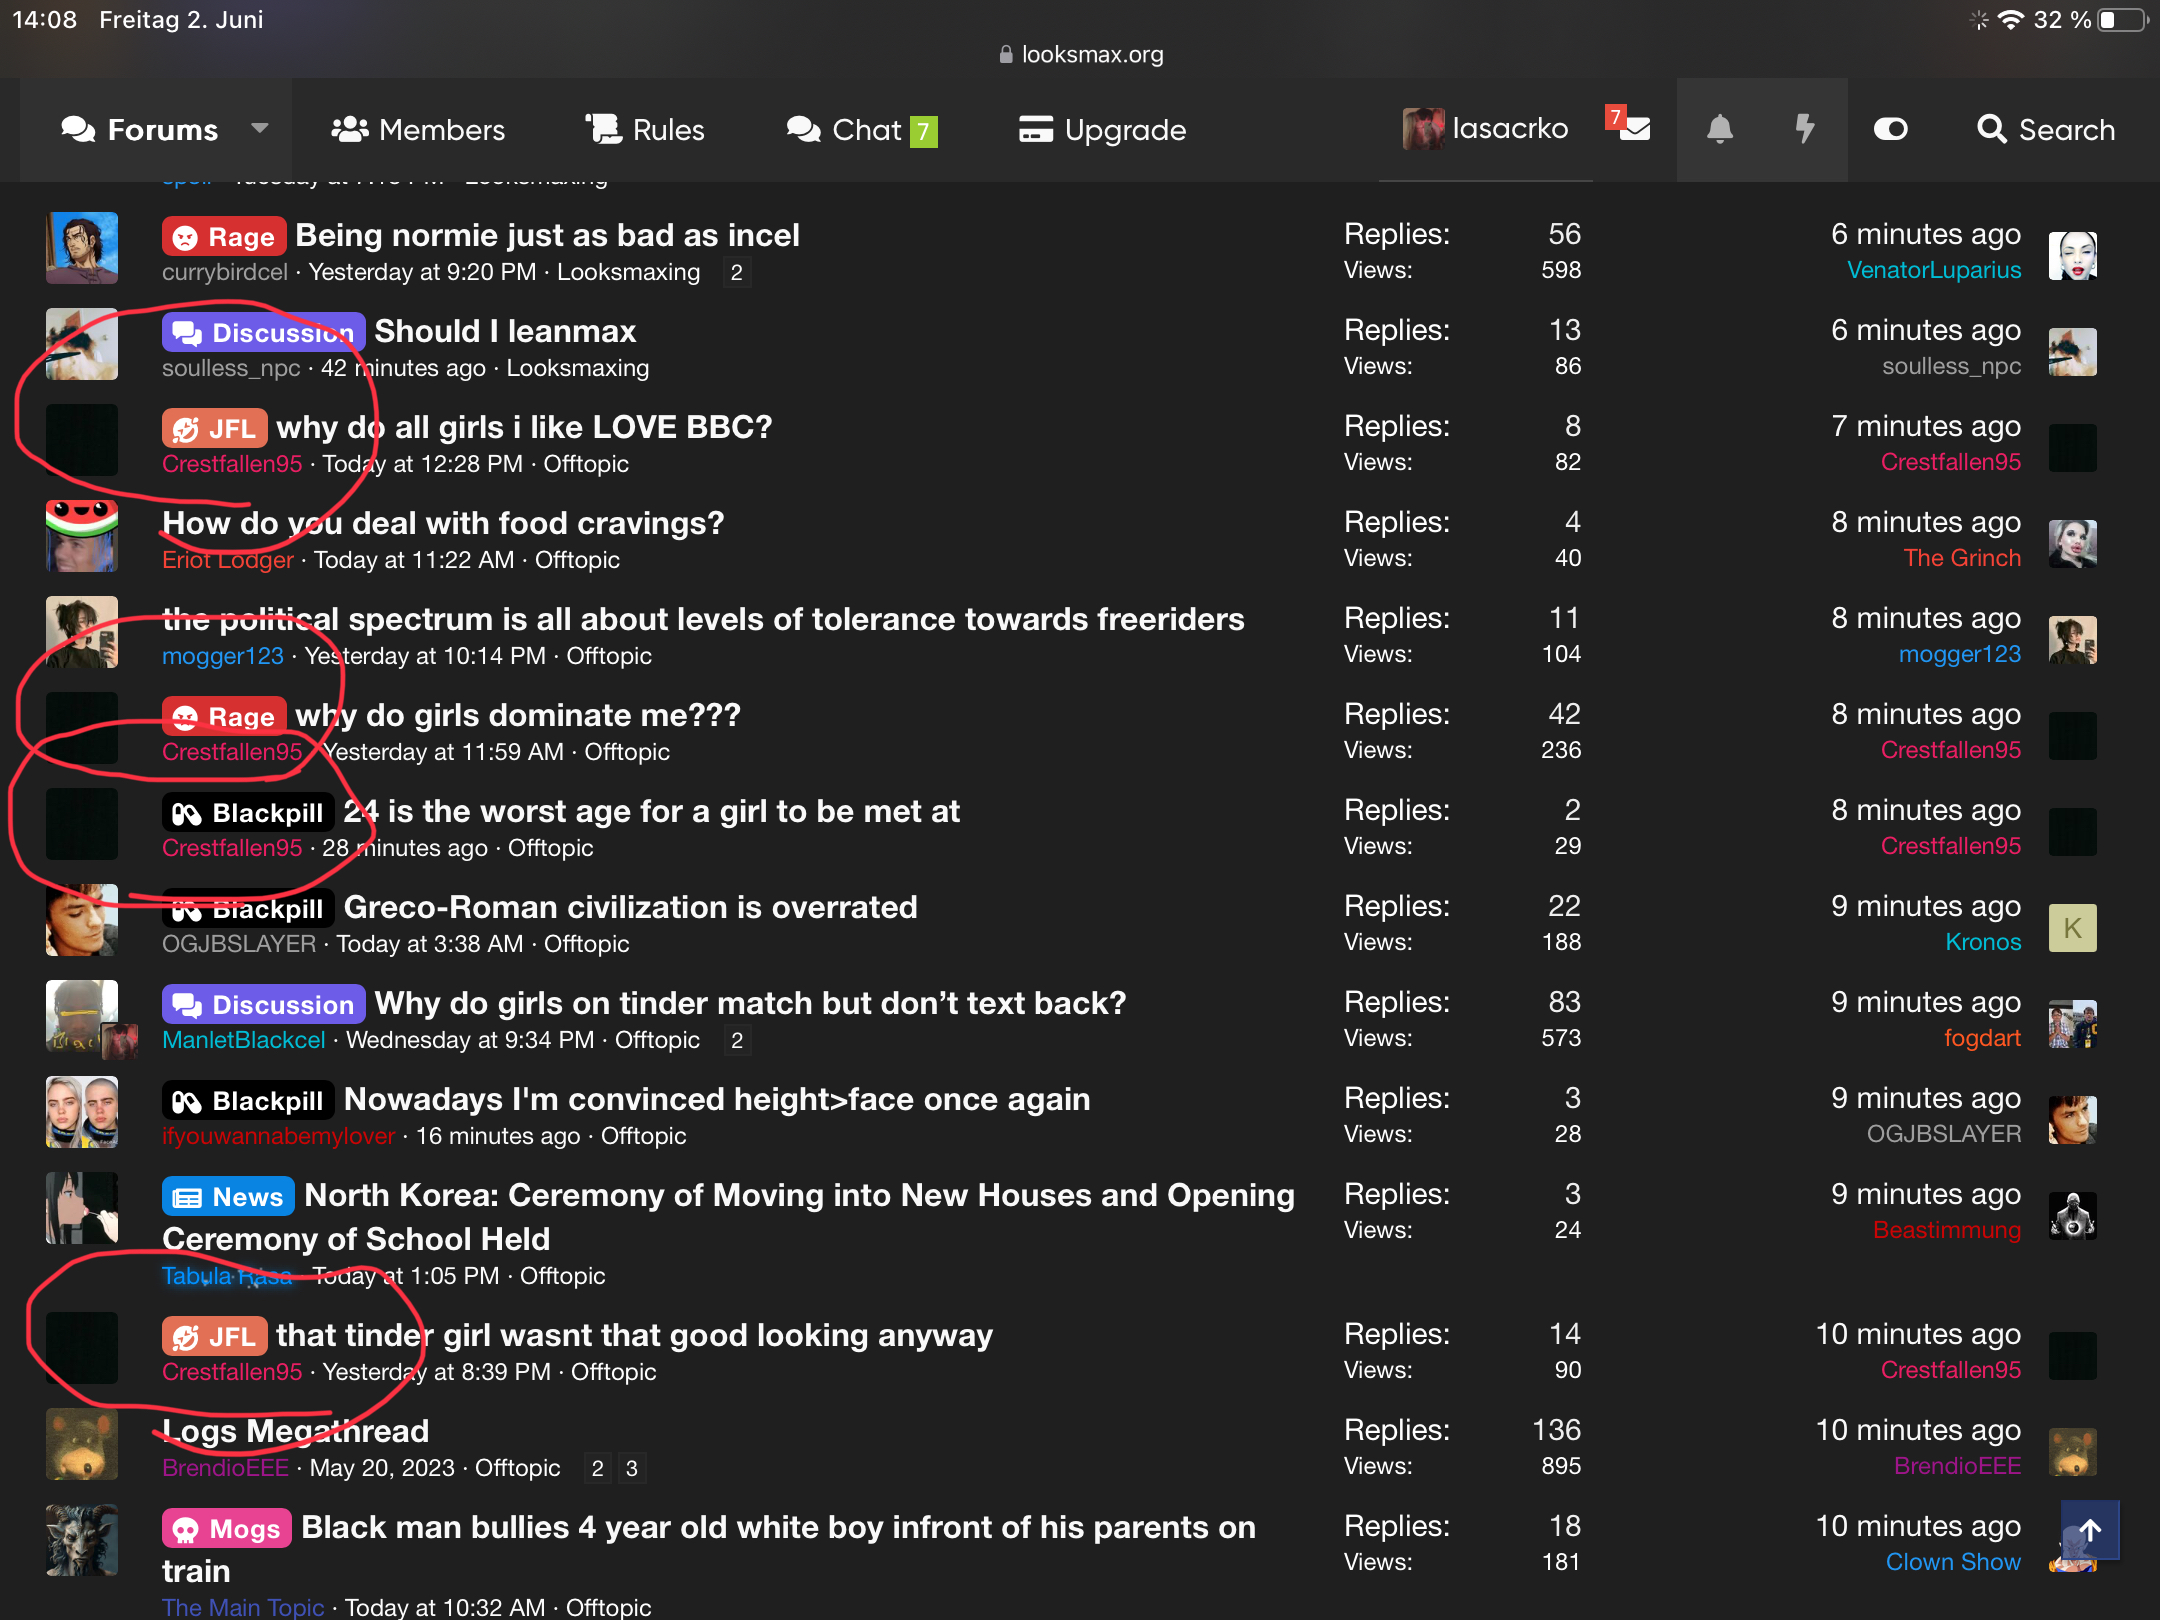The height and width of the screenshot is (1620, 2160).
Task: Tap the iPad battery status indicator
Action: point(2122,20)
